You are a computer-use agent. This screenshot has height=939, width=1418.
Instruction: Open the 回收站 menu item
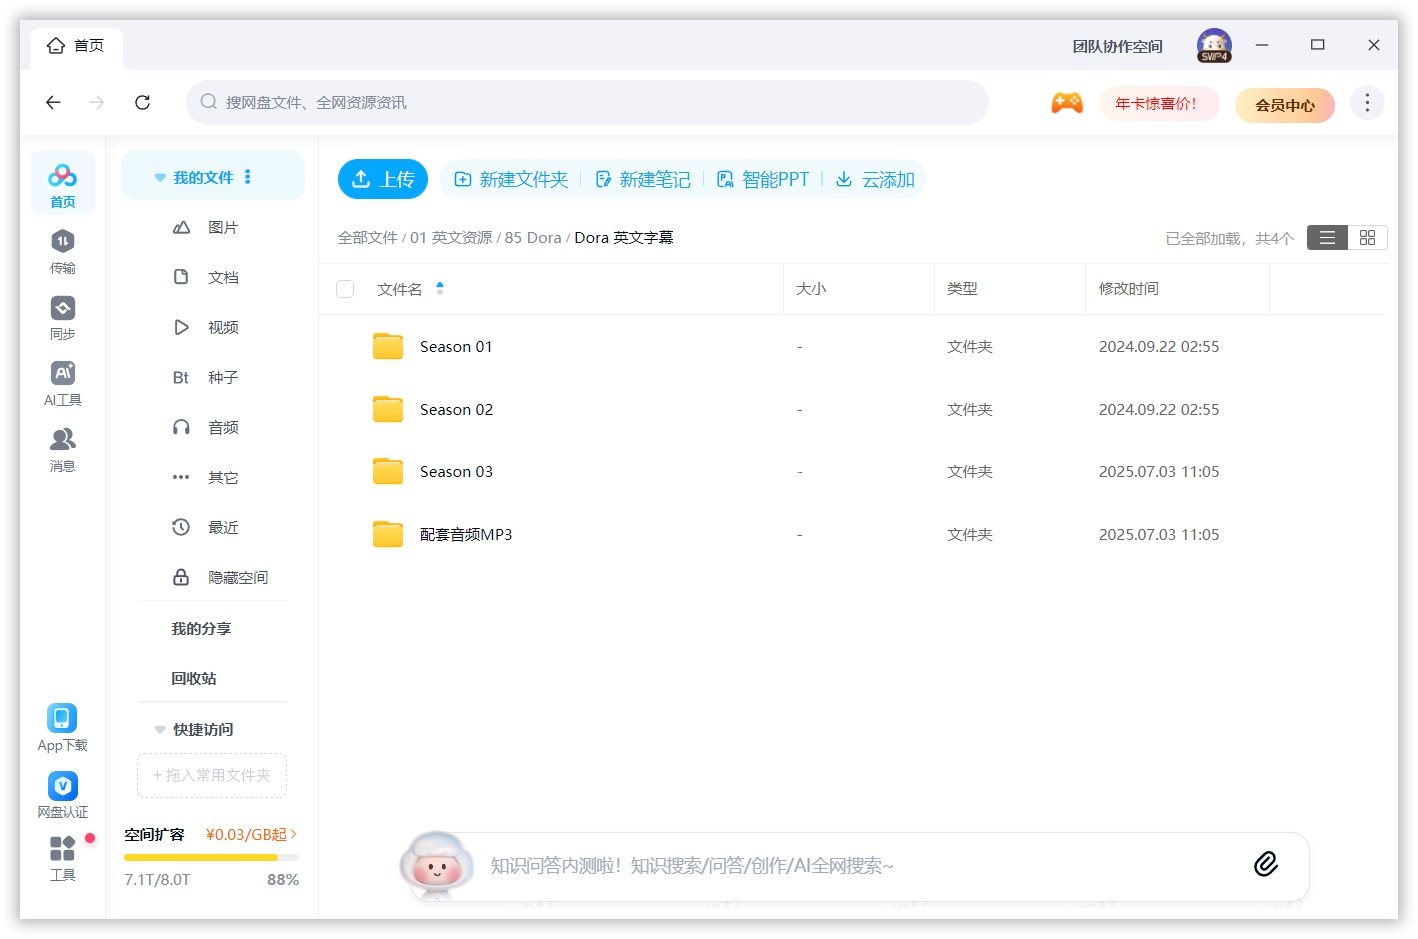199,678
